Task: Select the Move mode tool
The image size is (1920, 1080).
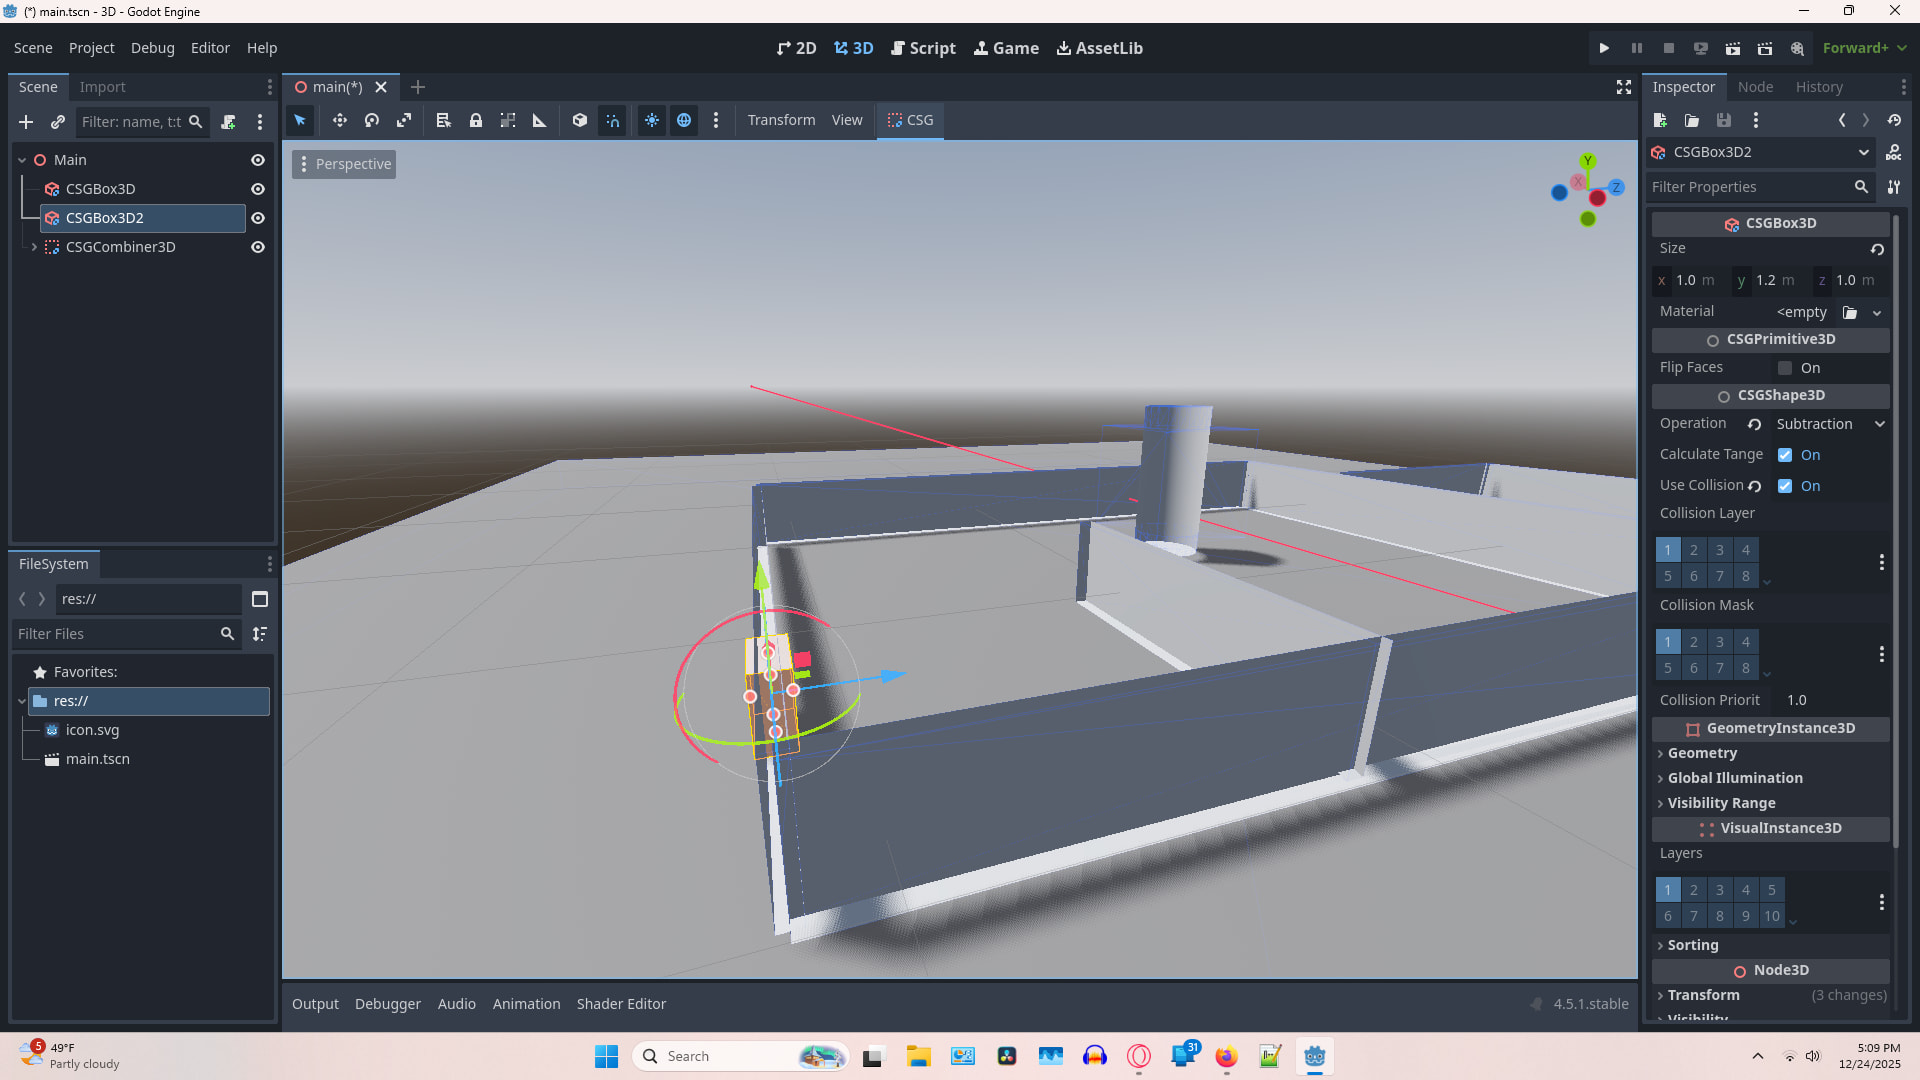Action: point(340,120)
